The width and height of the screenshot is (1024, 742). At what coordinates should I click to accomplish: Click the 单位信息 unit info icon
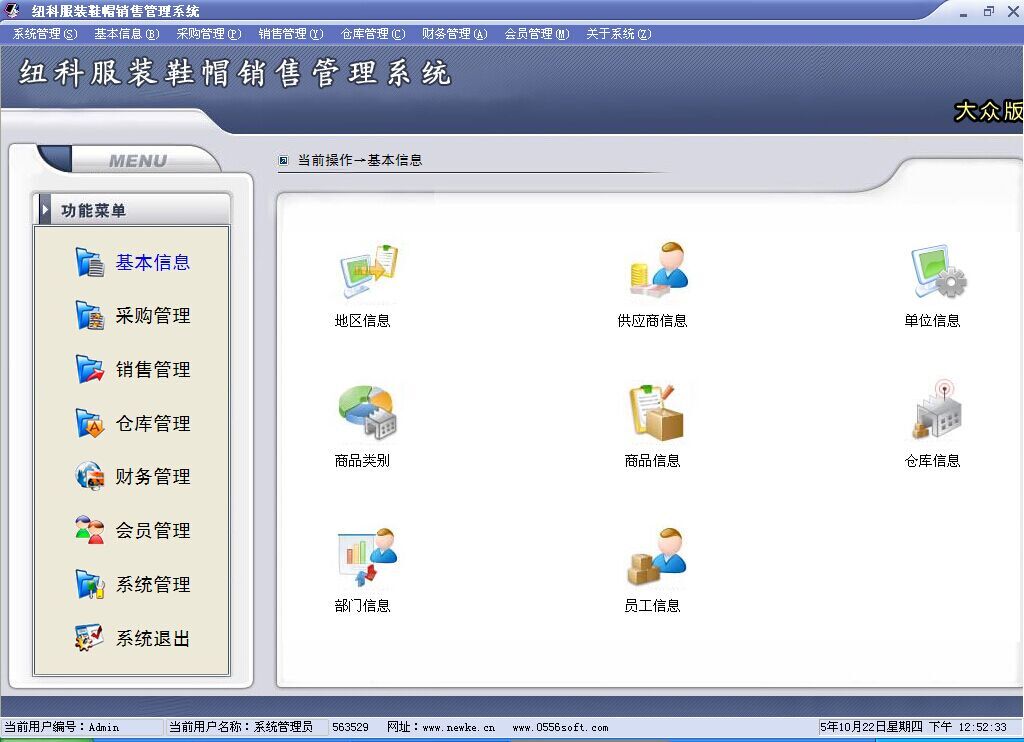click(936, 272)
